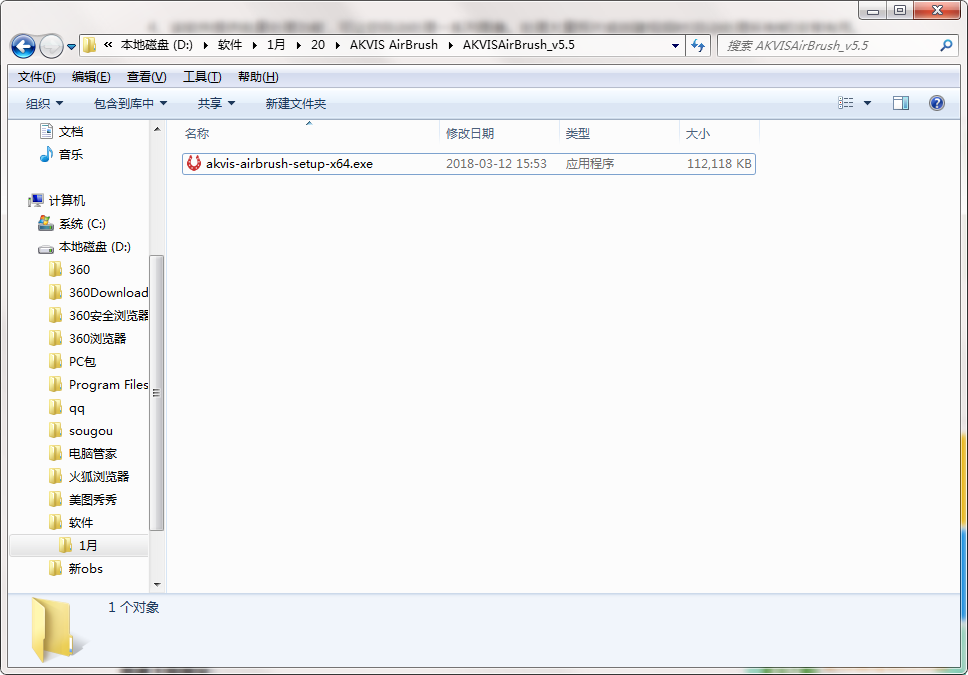This screenshot has height=675, width=968.
Task: Open the 工具(T) menu
Action: tap(202, 77)
